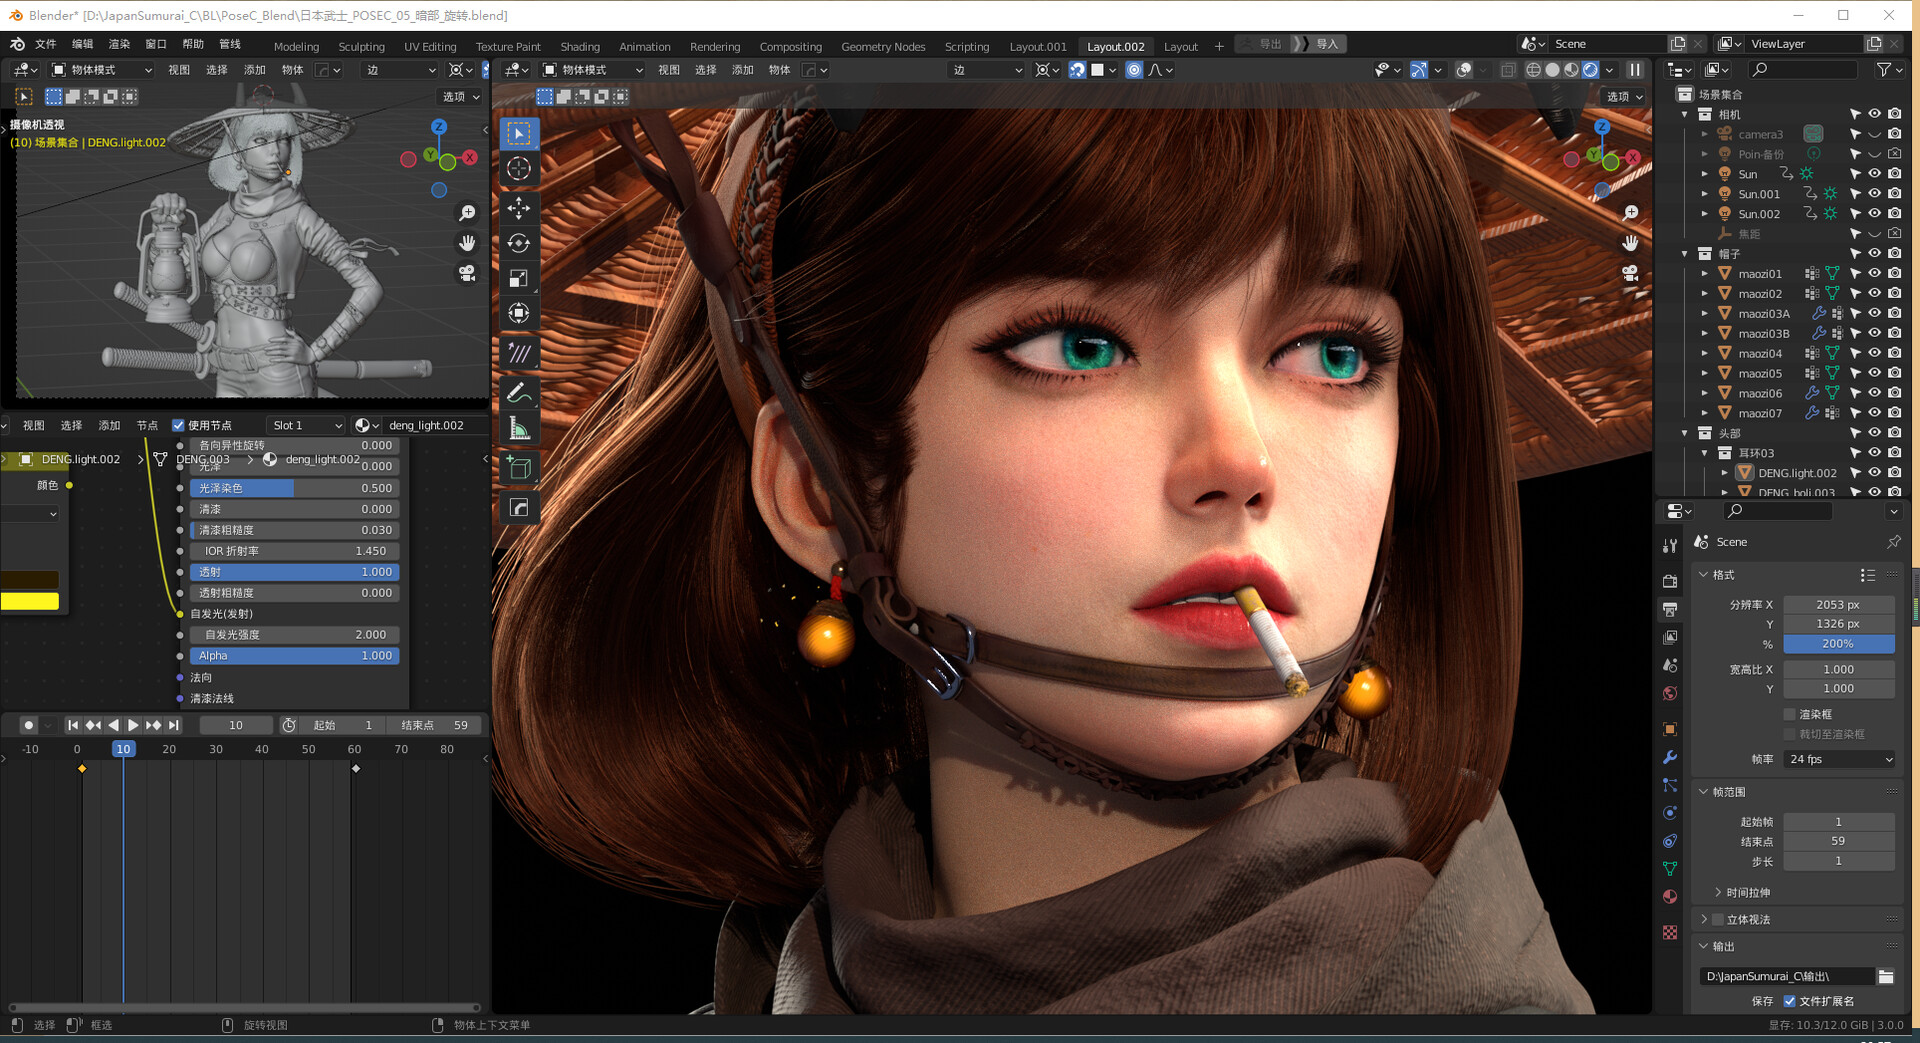Select the Add Cube tool
Screen dimensions: 1920x1043
[519, 468]
